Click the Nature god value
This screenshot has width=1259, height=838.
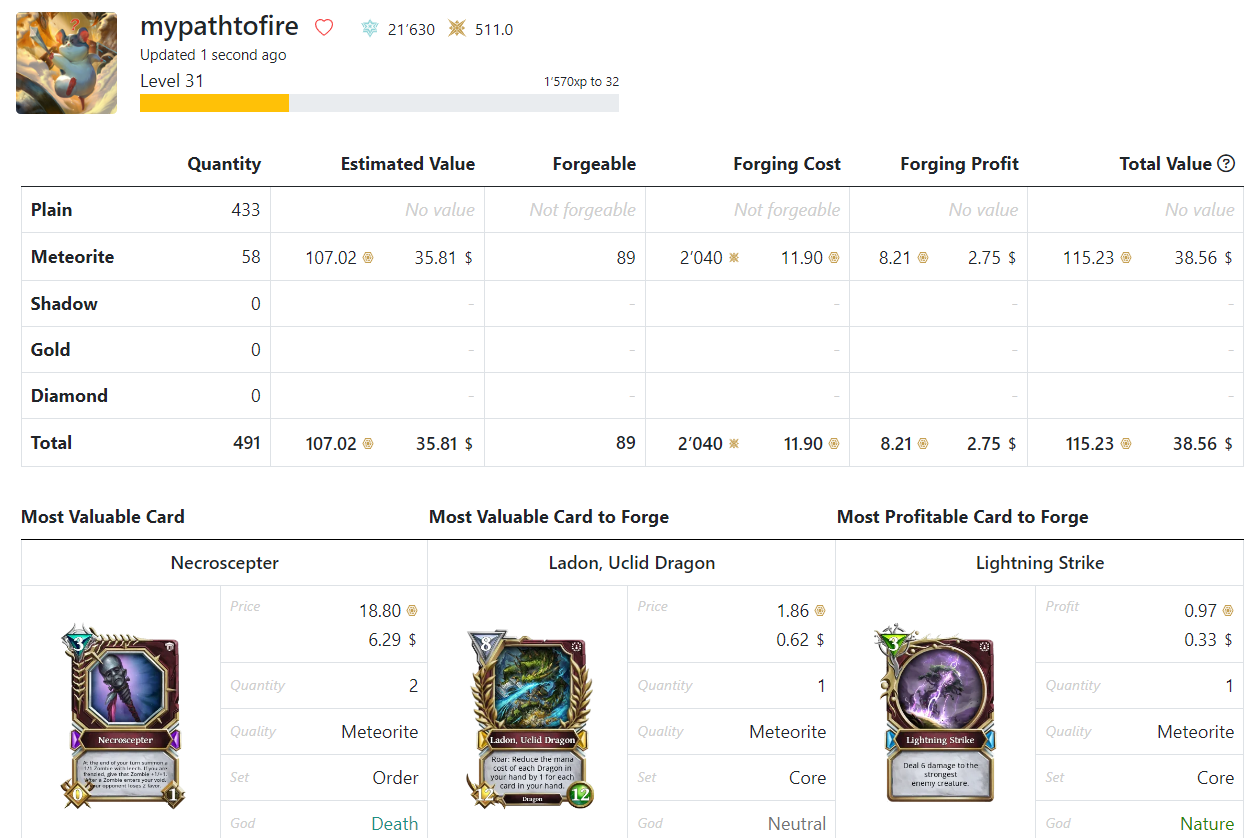tap(1207, 824)
